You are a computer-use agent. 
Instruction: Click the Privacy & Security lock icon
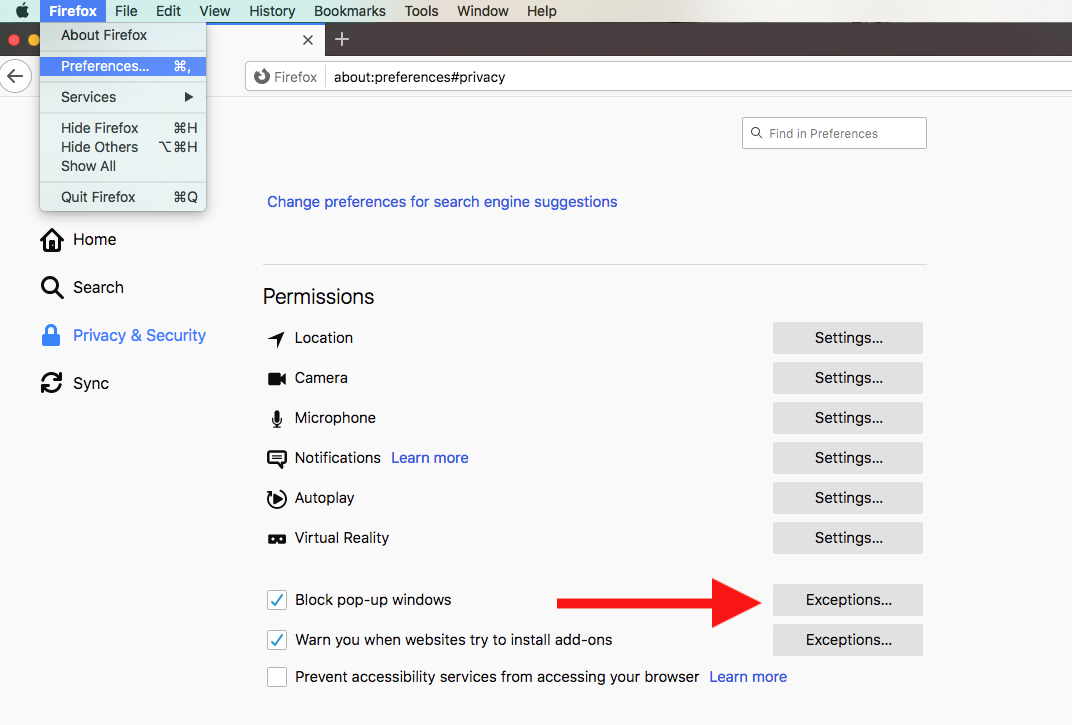pos(51,335)
